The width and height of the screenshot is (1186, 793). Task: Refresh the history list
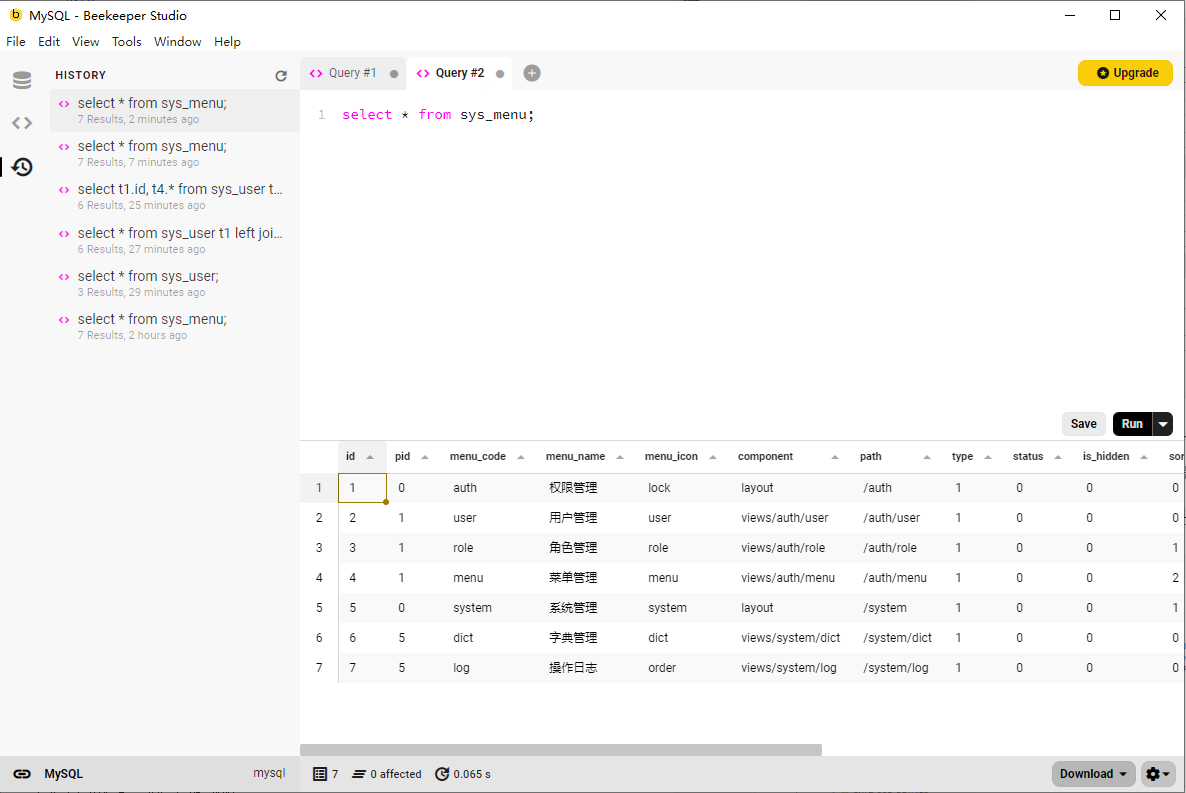[x=281, y=76]
